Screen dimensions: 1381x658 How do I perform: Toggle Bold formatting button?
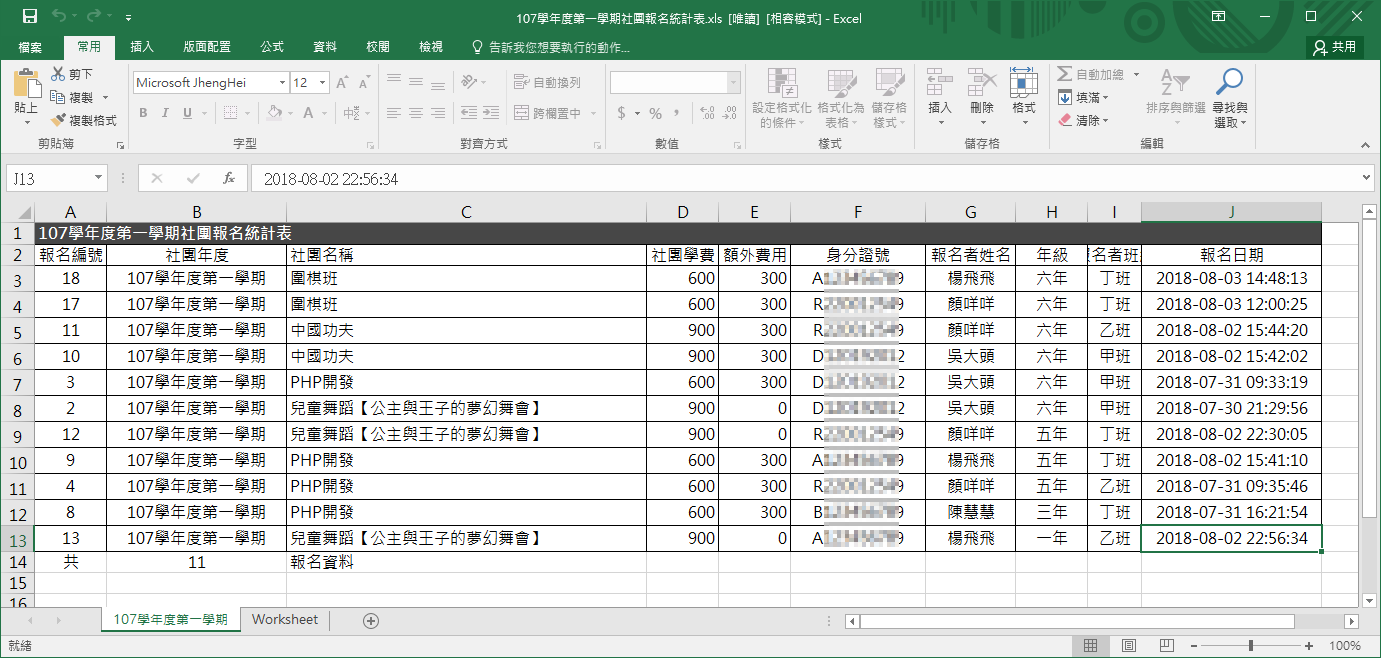pos(143,113)
